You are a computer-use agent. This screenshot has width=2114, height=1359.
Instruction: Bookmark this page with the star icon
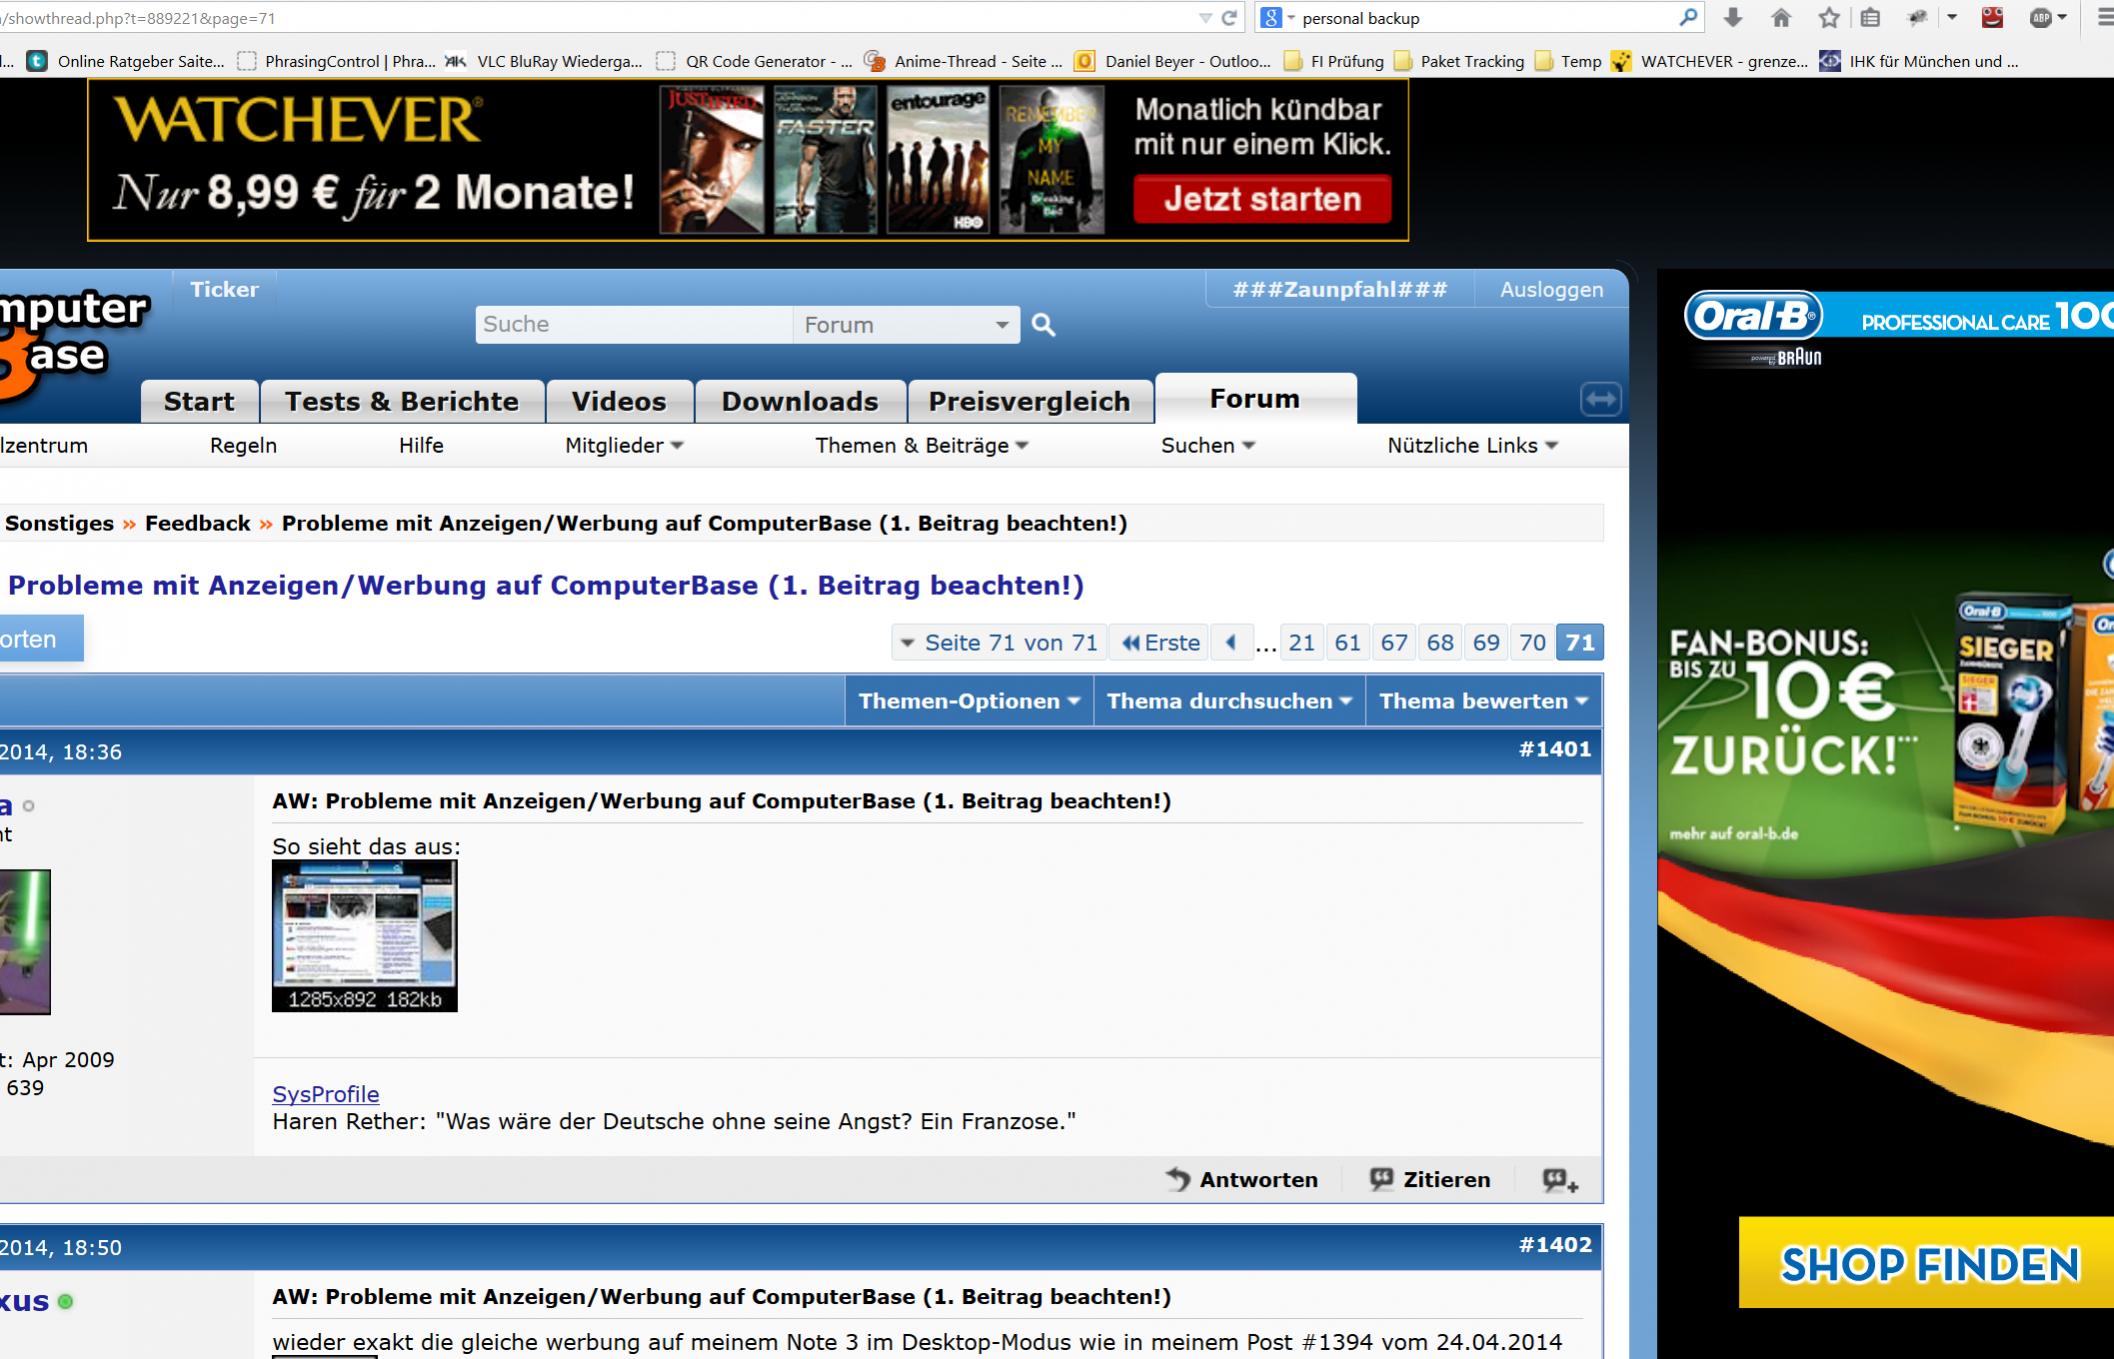point(1829,18)
